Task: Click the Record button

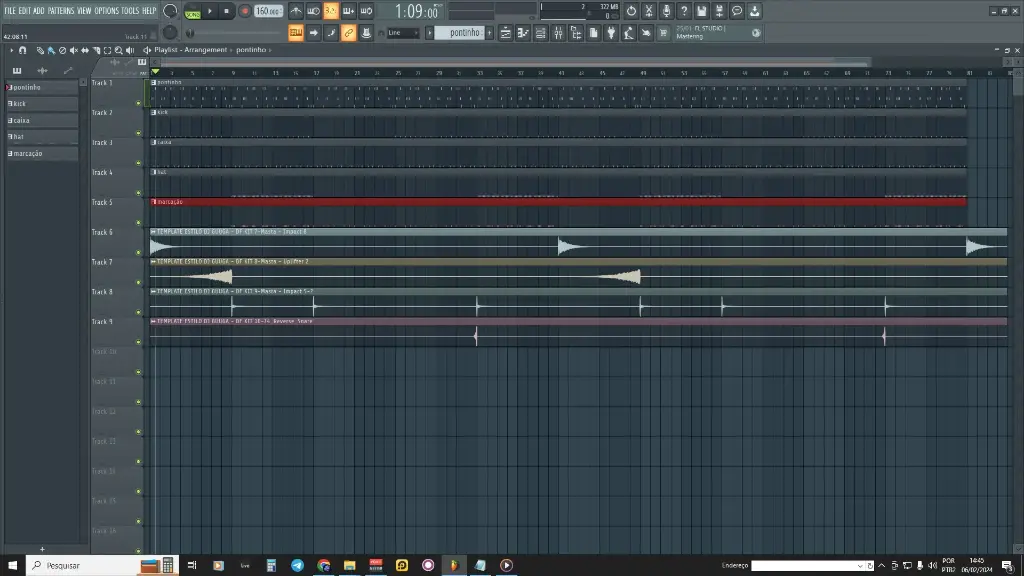Action: point(245,11)
